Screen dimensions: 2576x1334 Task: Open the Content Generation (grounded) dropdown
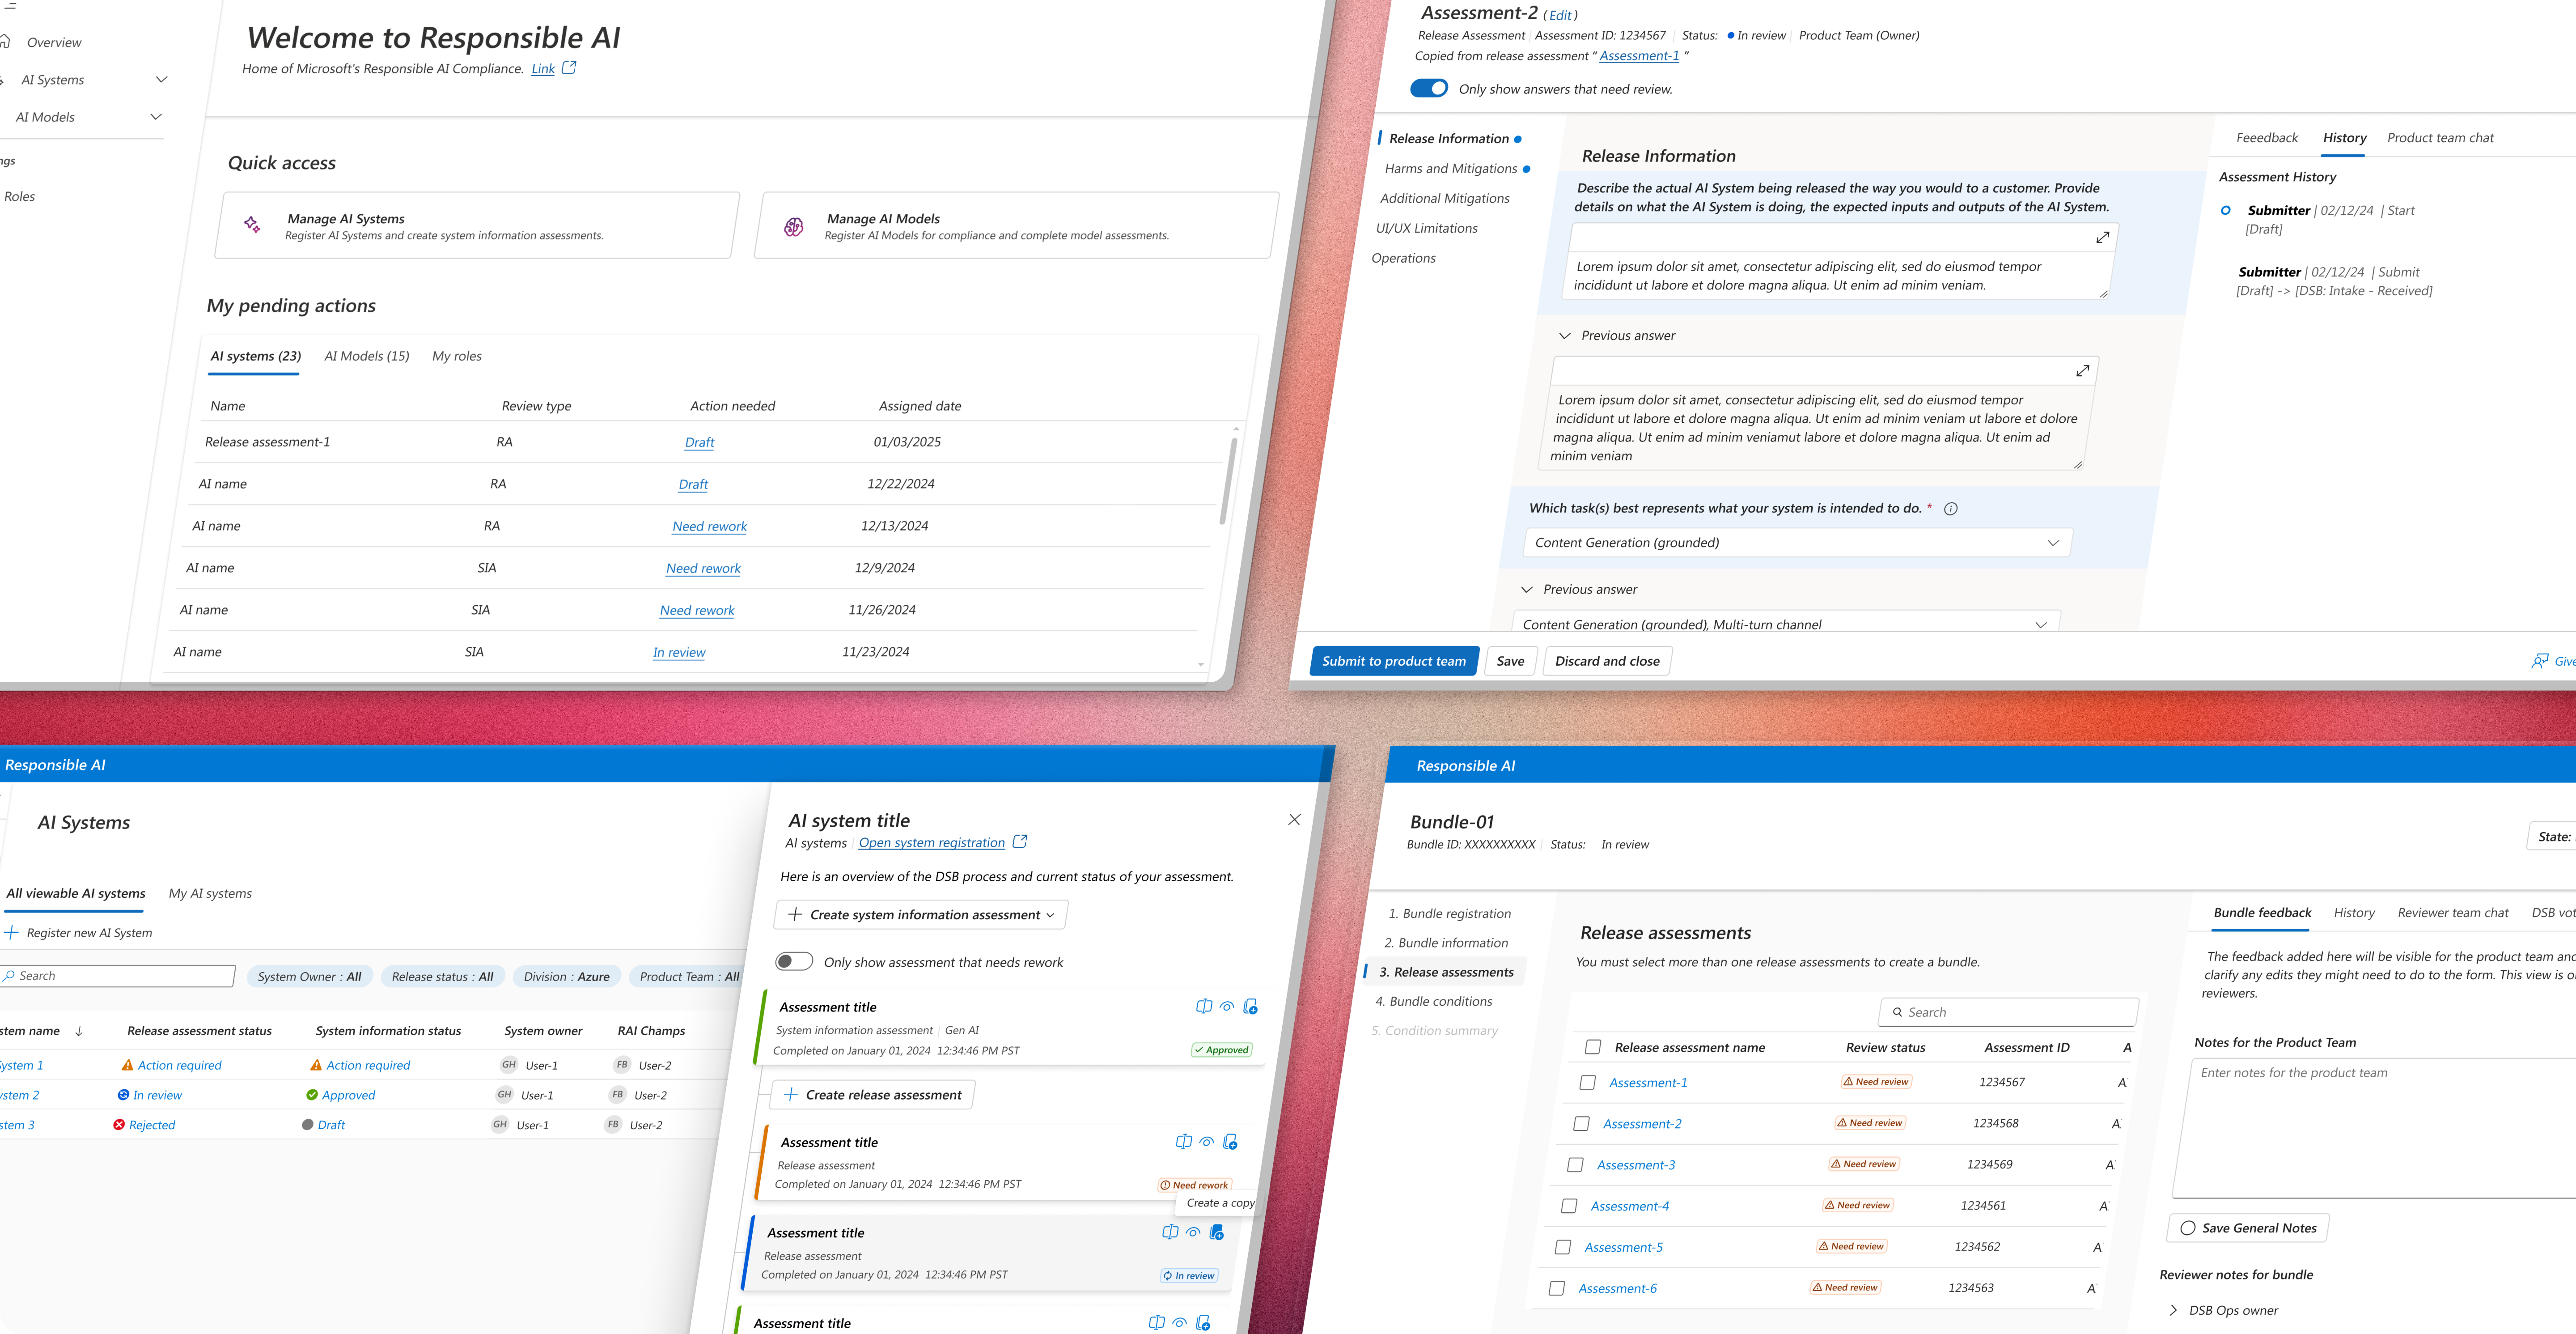pyautogui.click(x=1797, y=543)
